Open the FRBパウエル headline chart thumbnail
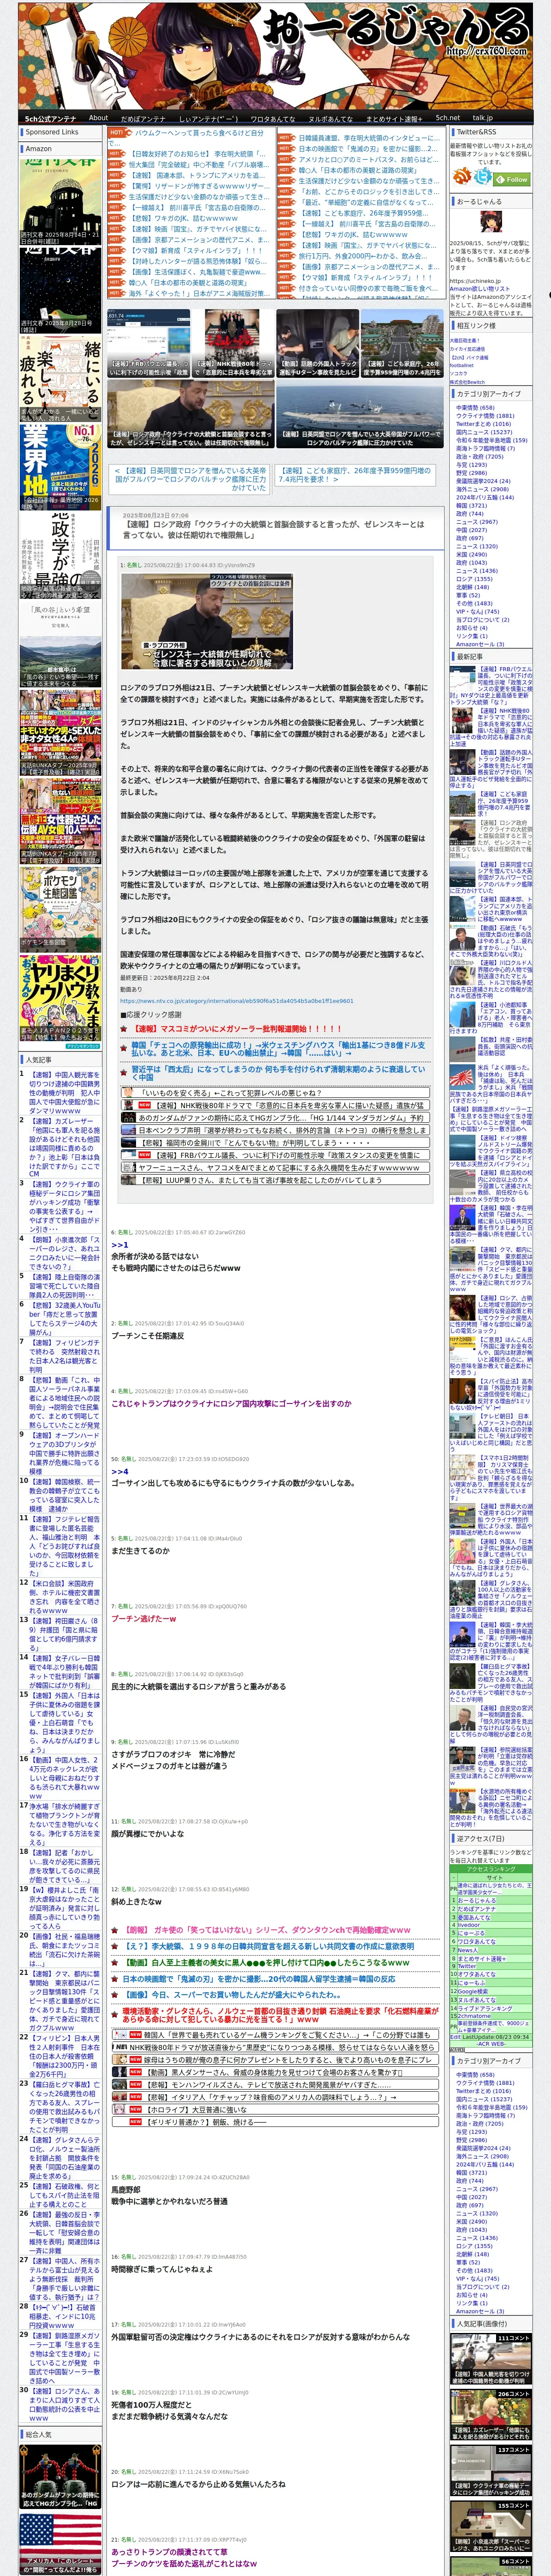 [x=148, y=343]
